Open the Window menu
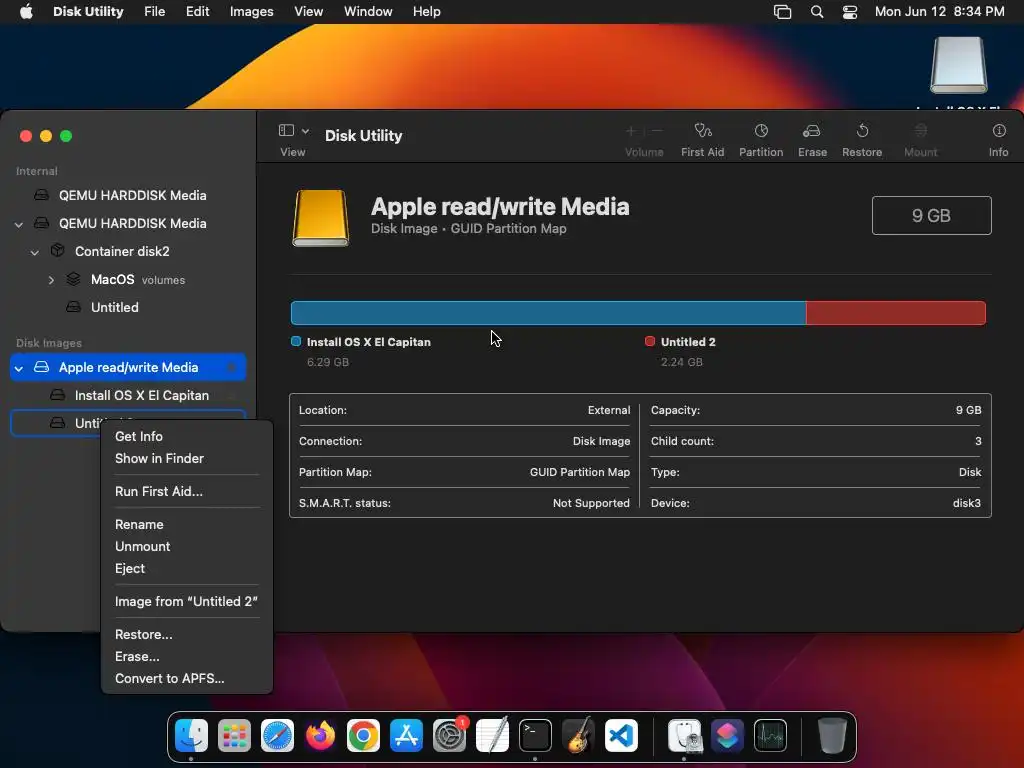The image size is (1024, 768). tap(368, 12)
